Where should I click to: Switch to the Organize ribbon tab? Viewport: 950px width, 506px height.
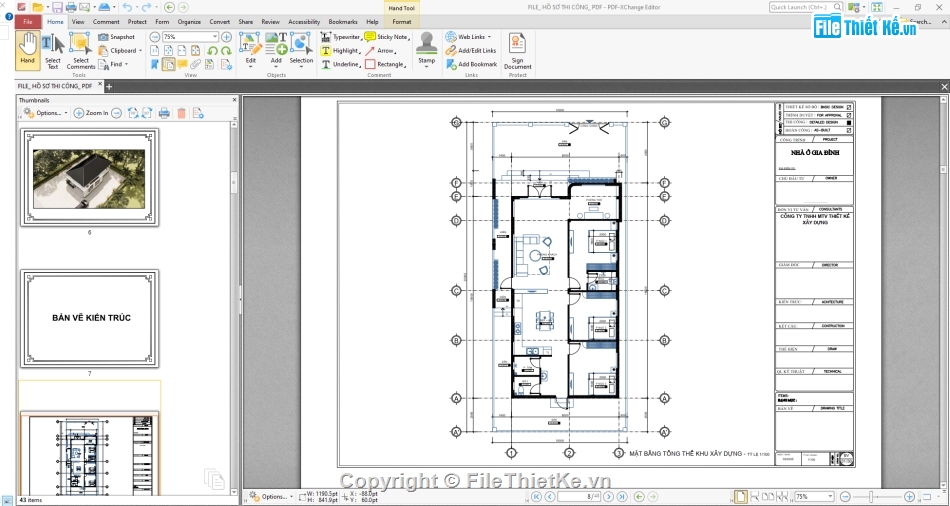pos(189,21)
